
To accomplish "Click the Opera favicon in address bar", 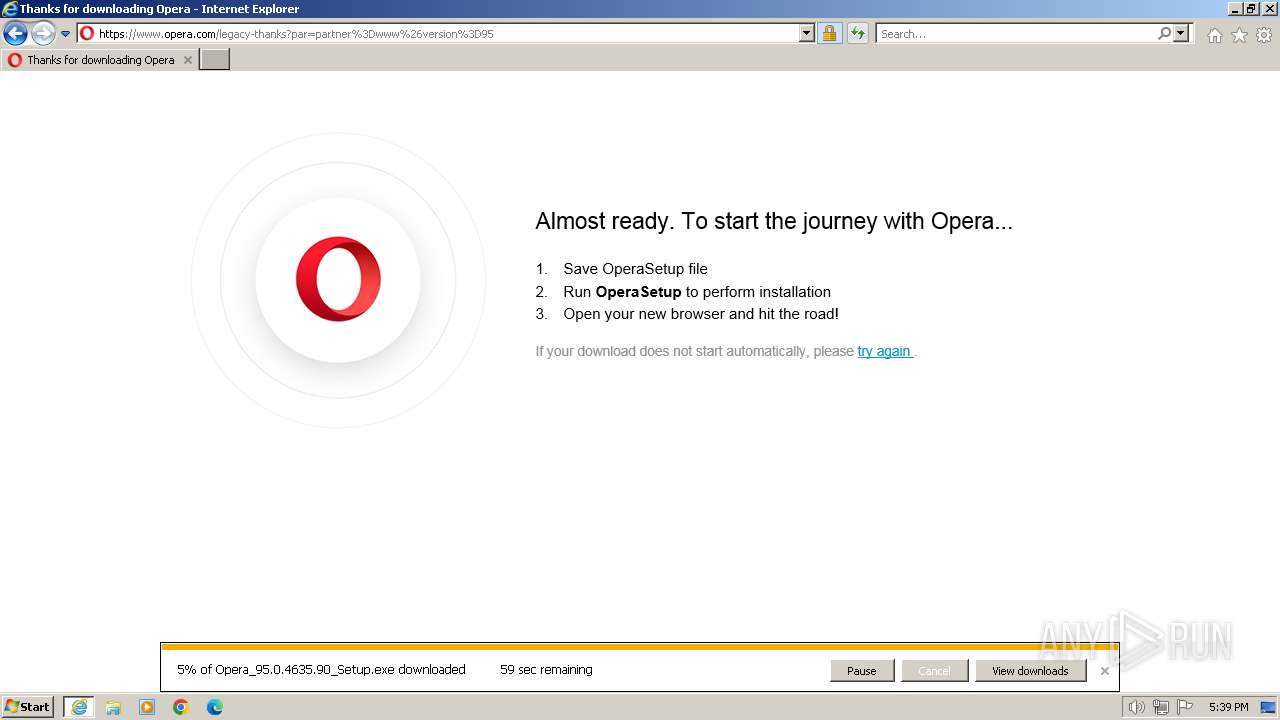I will click(x=87, y=33).
